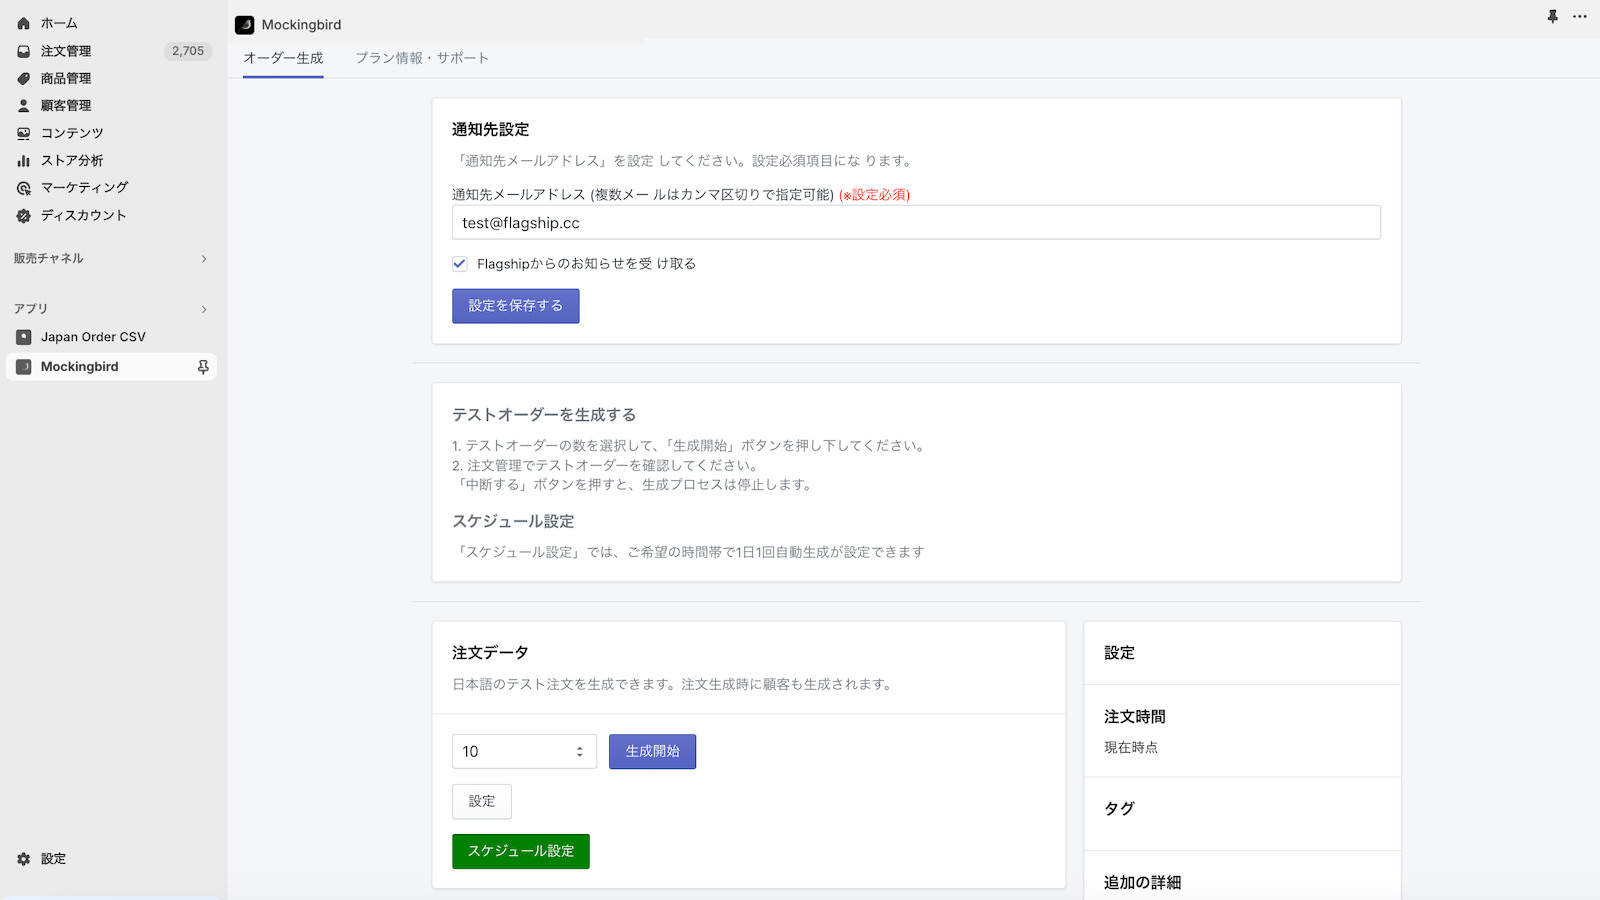Screen dimensions: 1600x900
Task: Open Customers via the person icon
Action: (24, 105)
